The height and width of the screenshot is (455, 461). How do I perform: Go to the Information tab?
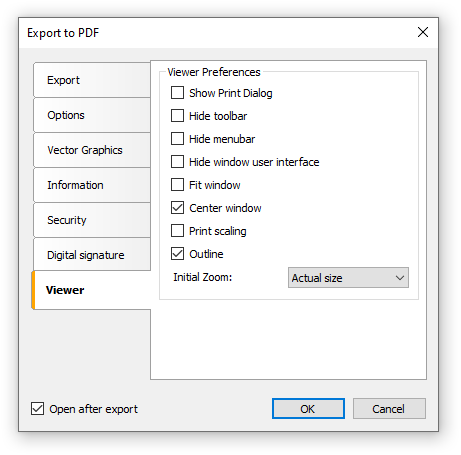click(92, 185)
